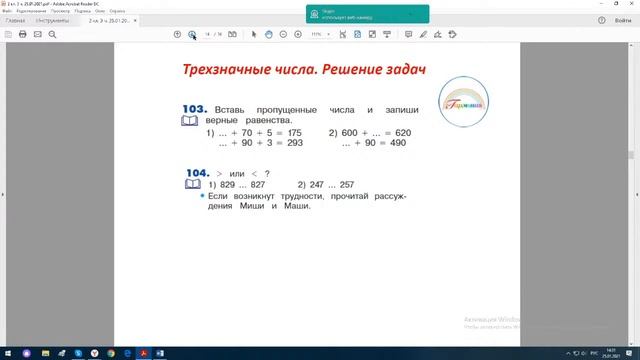Open the Редактирование menu
The width and height of the screenshot is (640, 360).
pos(31,11)
